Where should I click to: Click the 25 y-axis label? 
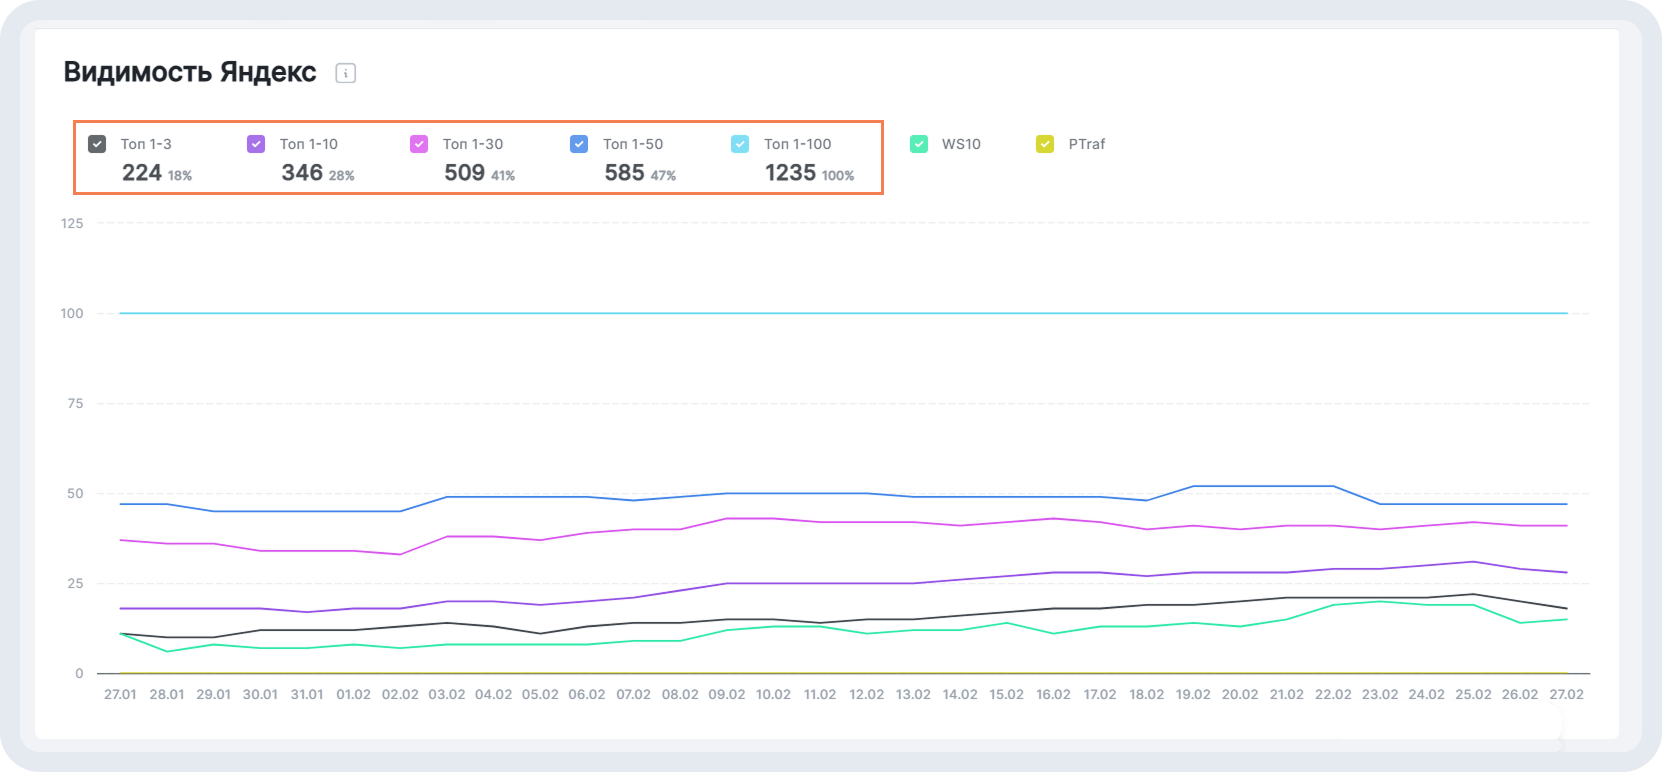[x=76, y=583]
